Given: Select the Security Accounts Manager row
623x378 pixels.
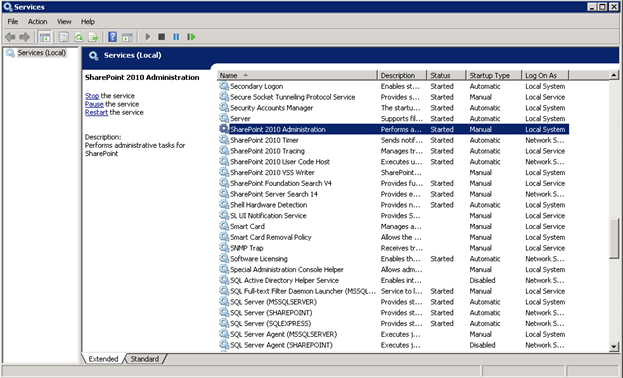Looking at the screenshot, I should coord(394,108).
